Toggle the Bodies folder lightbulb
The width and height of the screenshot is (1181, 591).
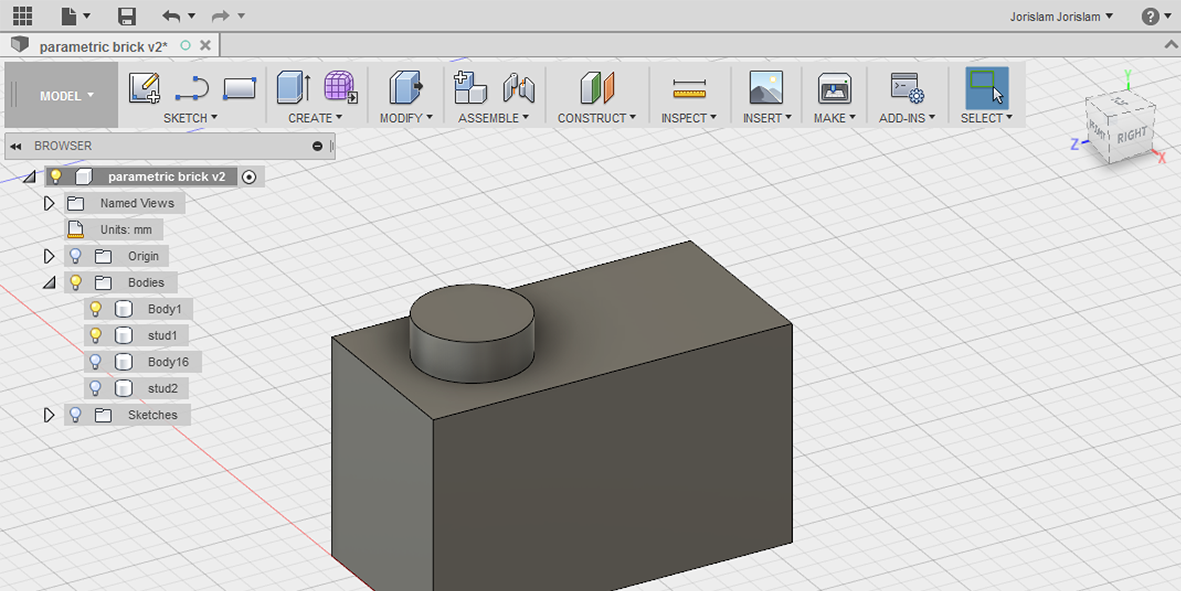pyautogui.click(x=75, y=282)
